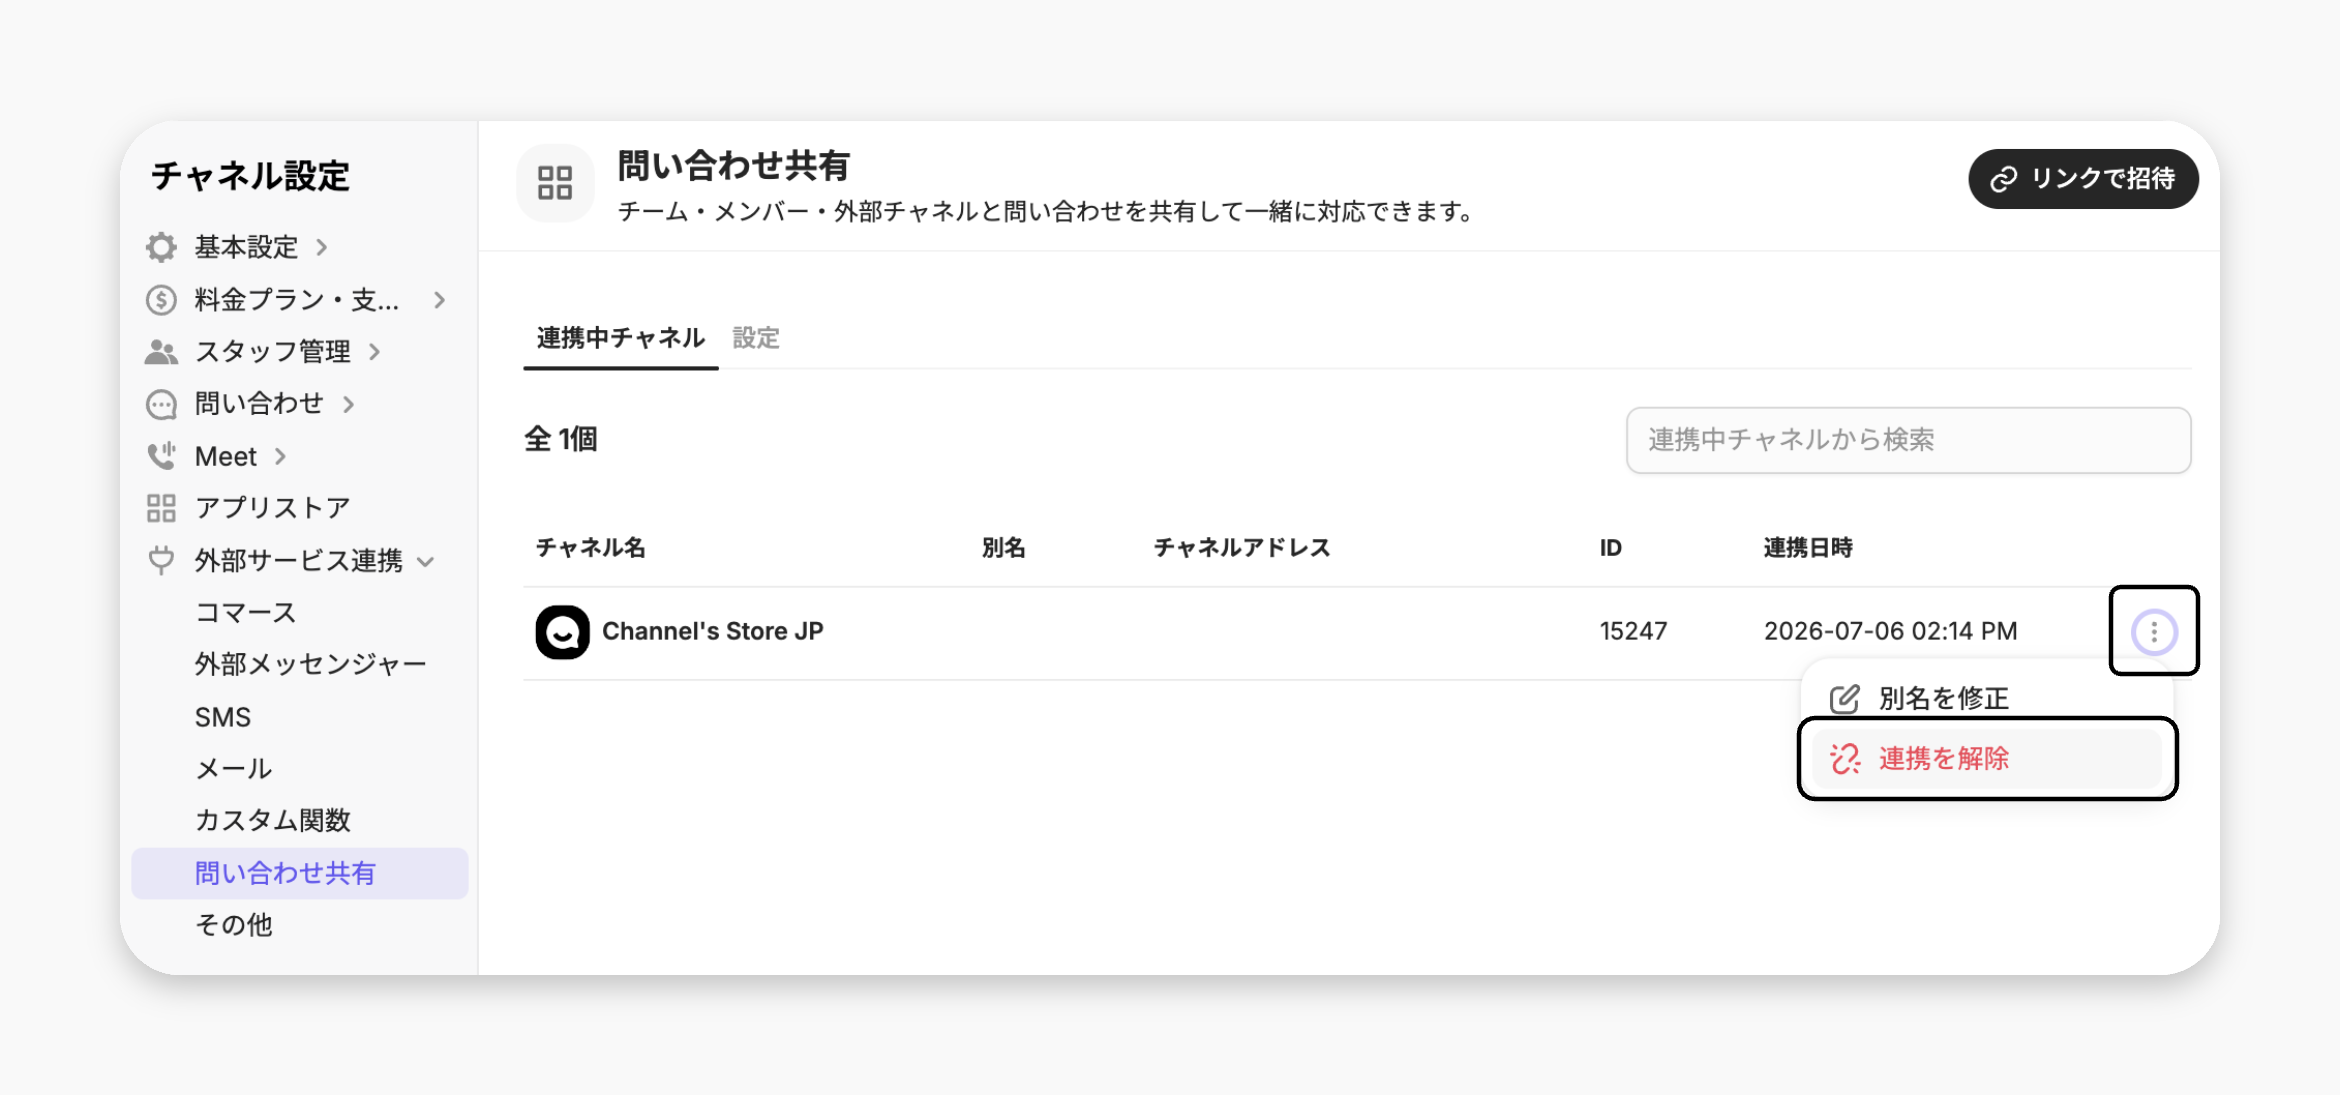Image resolution: width=2340 pixels, height=1095 pixels.
Task: Expand the 料金プラン・支... chevron
Action: [x=440, y=299]
